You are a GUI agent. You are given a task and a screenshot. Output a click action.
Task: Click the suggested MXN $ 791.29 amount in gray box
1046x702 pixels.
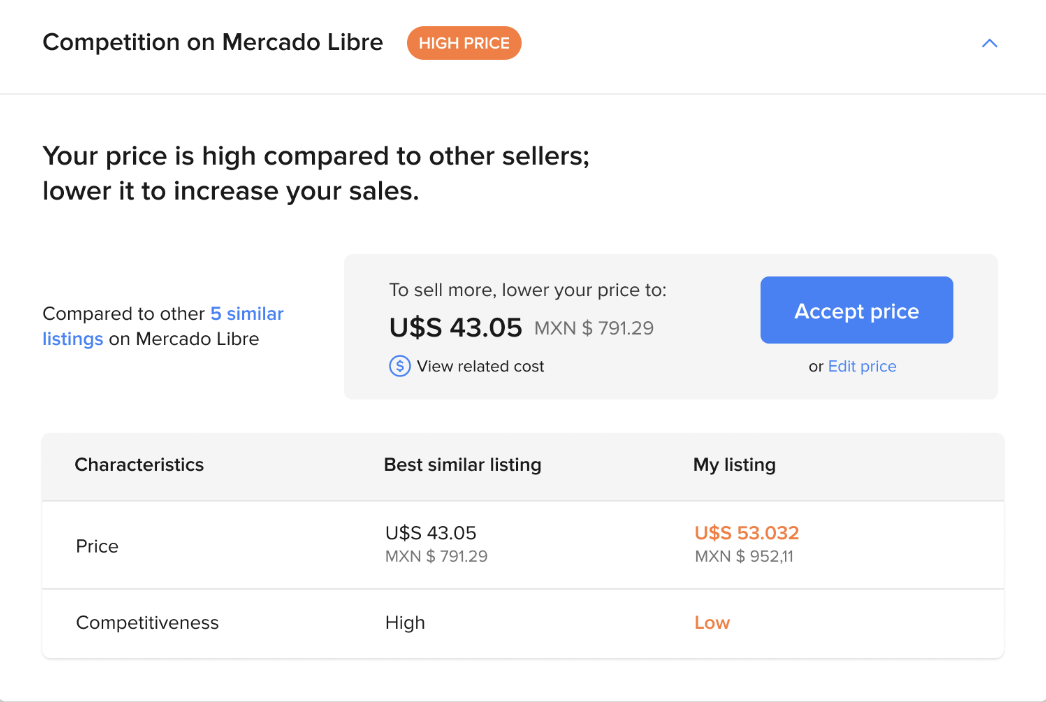tap(594, 328)
